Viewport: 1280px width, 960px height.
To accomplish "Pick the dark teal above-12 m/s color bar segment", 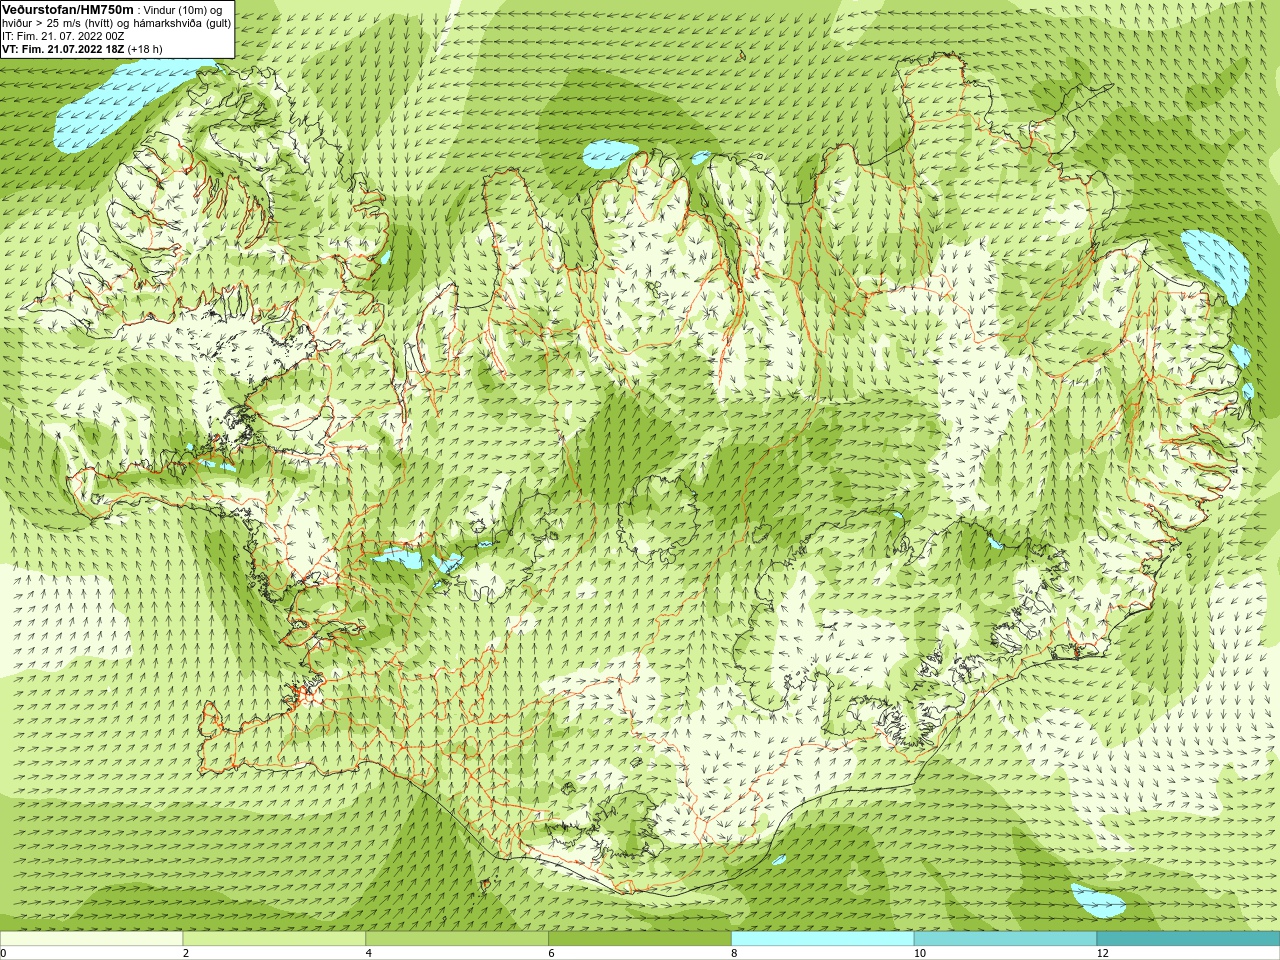I will coord(1188,939).
